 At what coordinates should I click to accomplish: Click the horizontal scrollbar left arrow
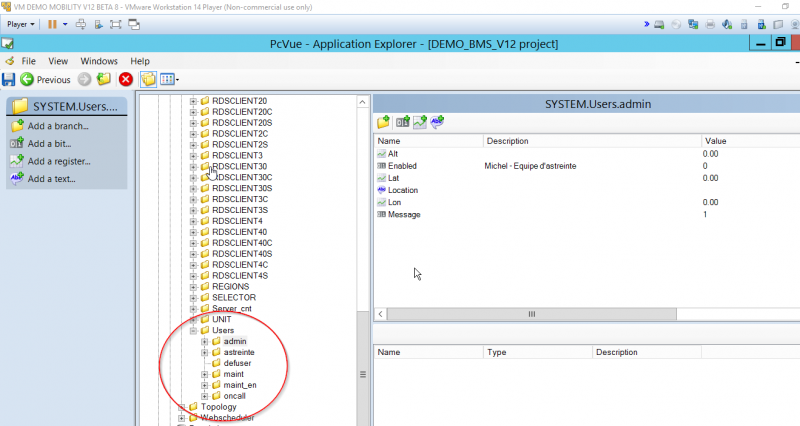coord(381,314)
